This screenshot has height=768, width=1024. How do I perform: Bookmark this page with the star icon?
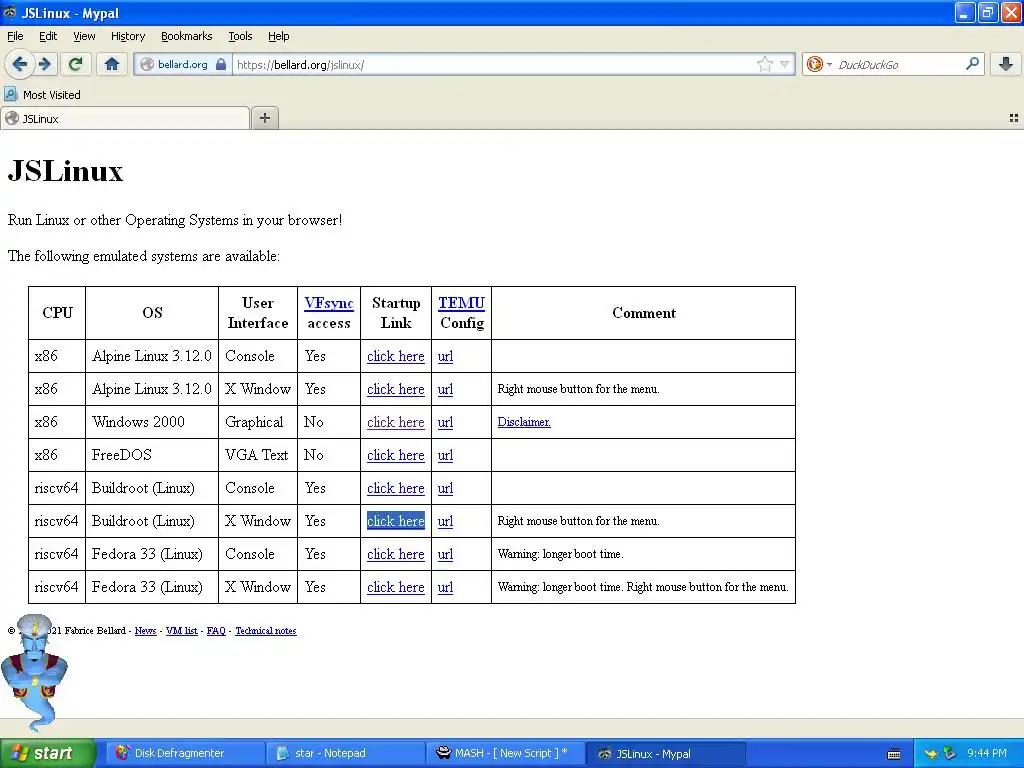coord(765,64)
